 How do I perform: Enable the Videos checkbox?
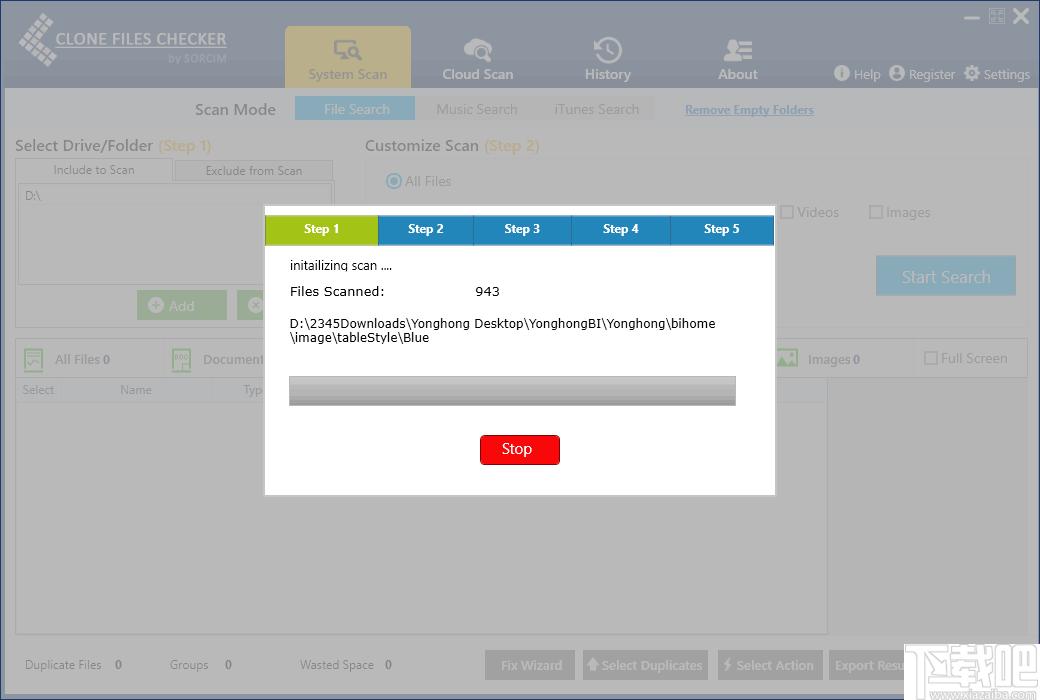tap(787, 212)
